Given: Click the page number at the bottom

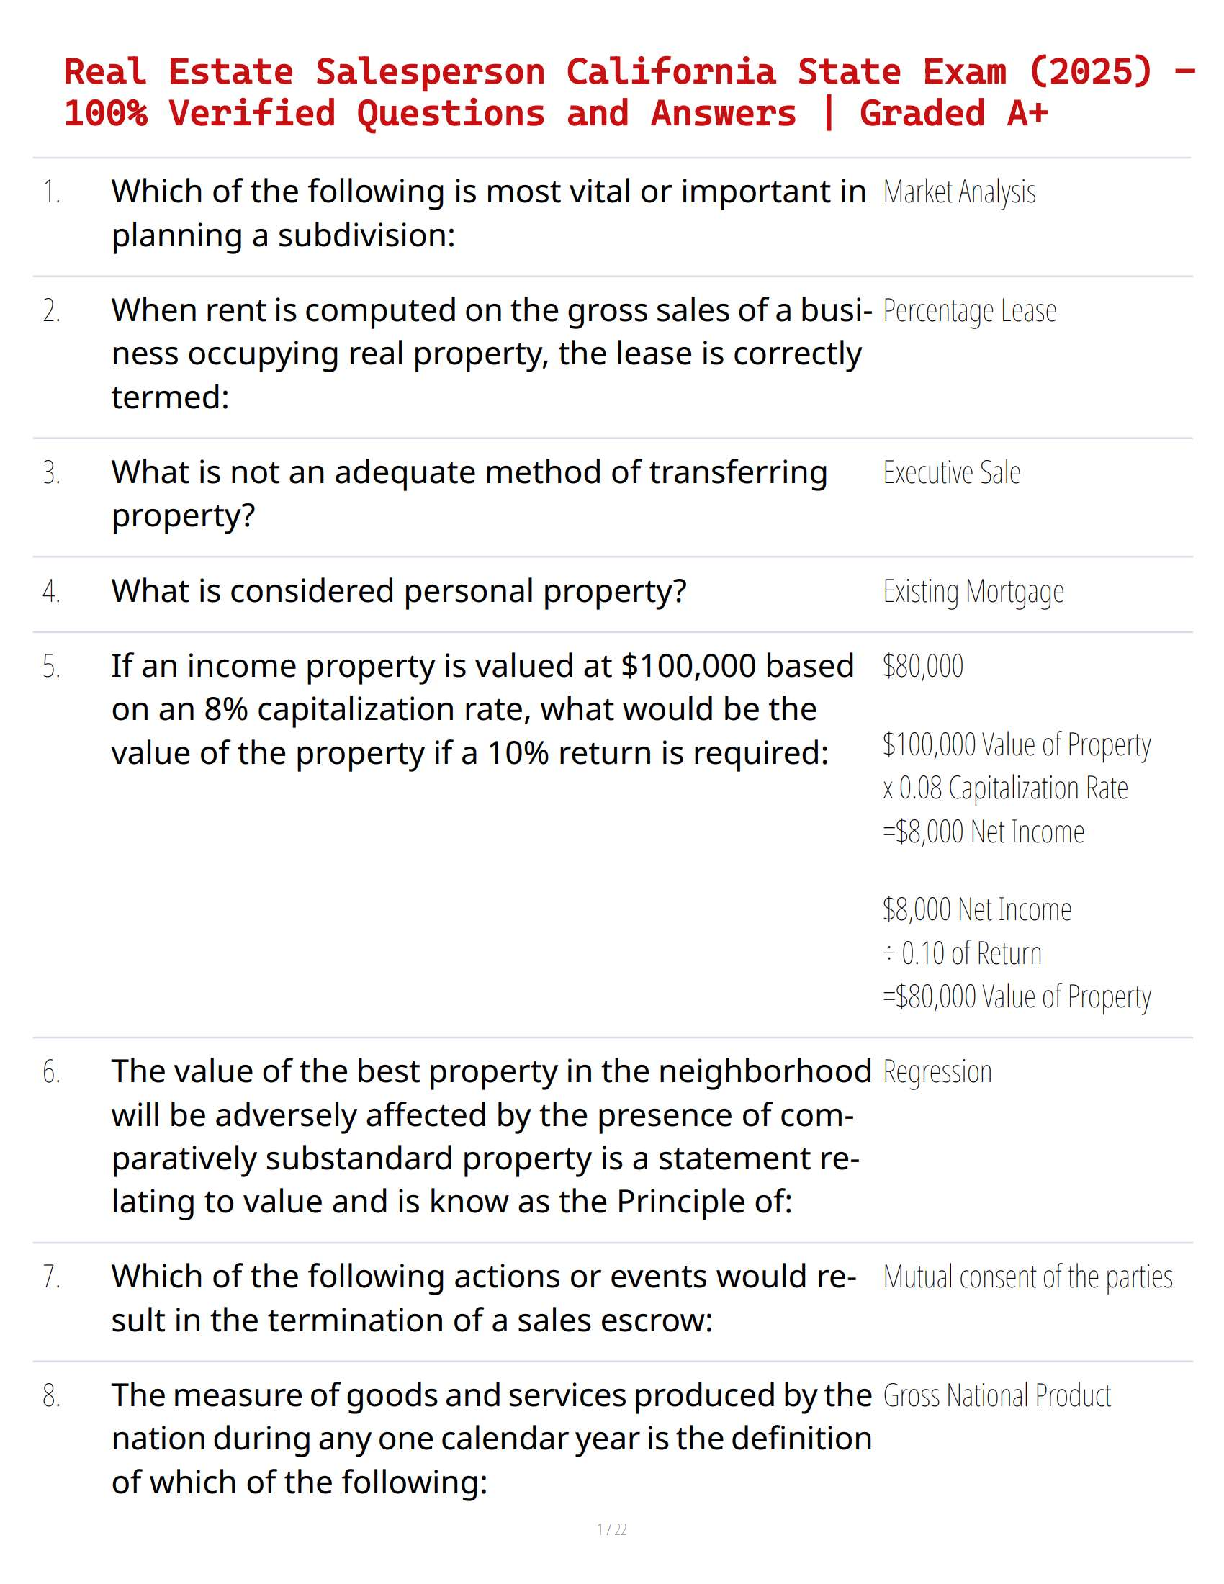Looking at the screenshot, I should click(612, 1529).
